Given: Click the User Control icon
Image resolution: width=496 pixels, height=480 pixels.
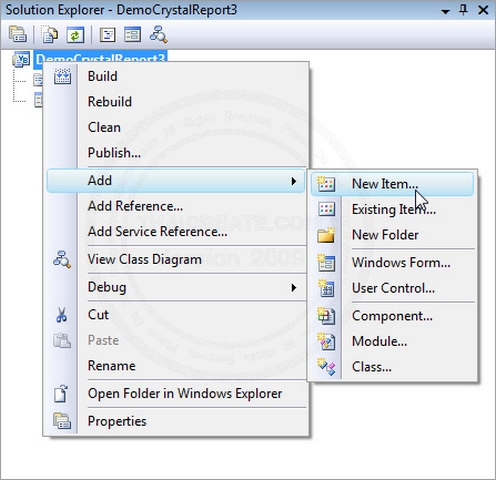Looking at the screenshot, I should coord(326,288).
